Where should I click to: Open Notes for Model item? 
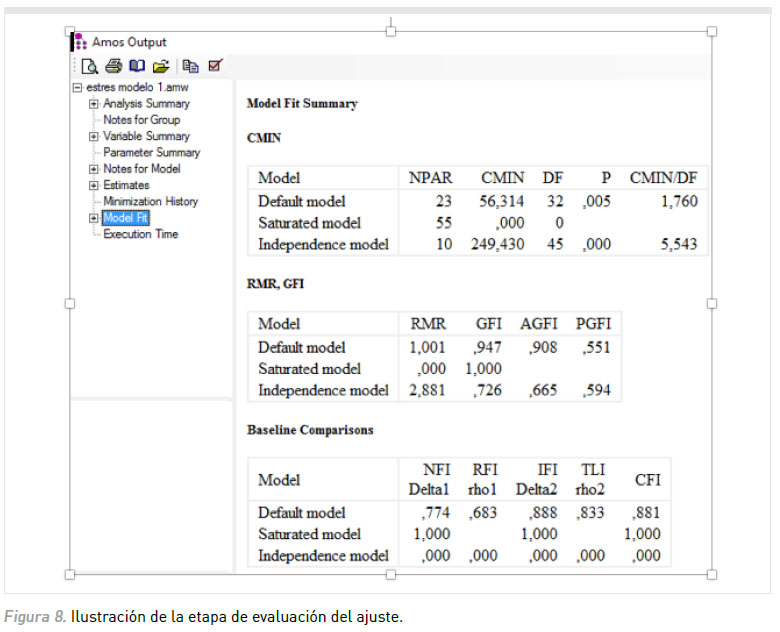142,169
